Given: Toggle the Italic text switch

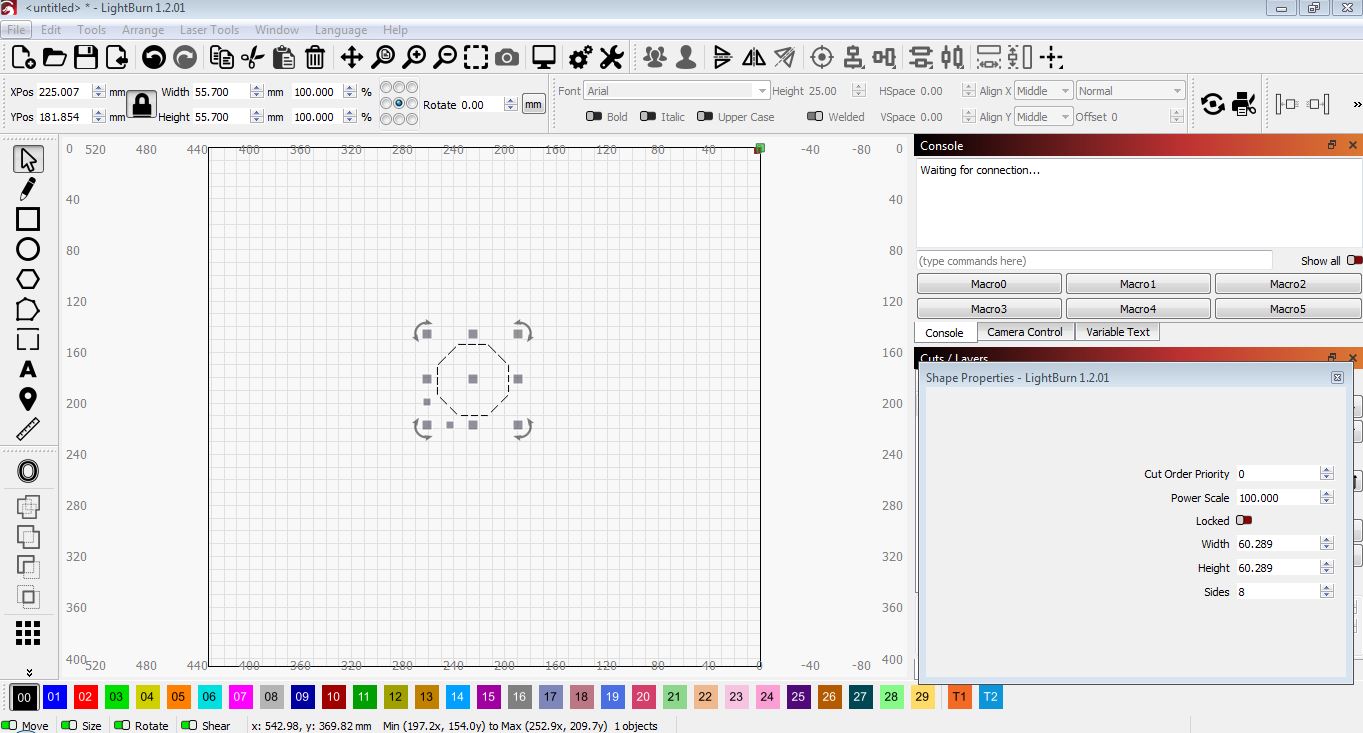Looking at the screenshot, I should tap(648, 117).
